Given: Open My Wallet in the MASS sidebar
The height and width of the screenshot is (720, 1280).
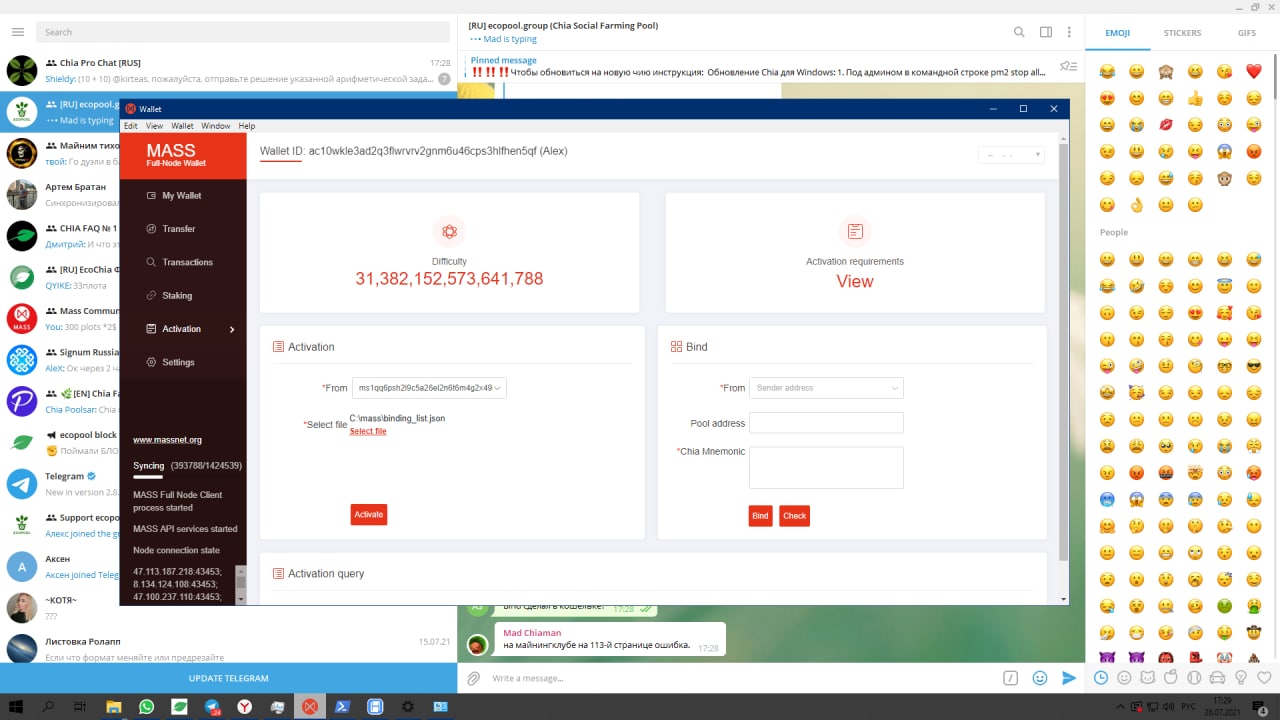Looking at the screenshot, I should (182, 196).
